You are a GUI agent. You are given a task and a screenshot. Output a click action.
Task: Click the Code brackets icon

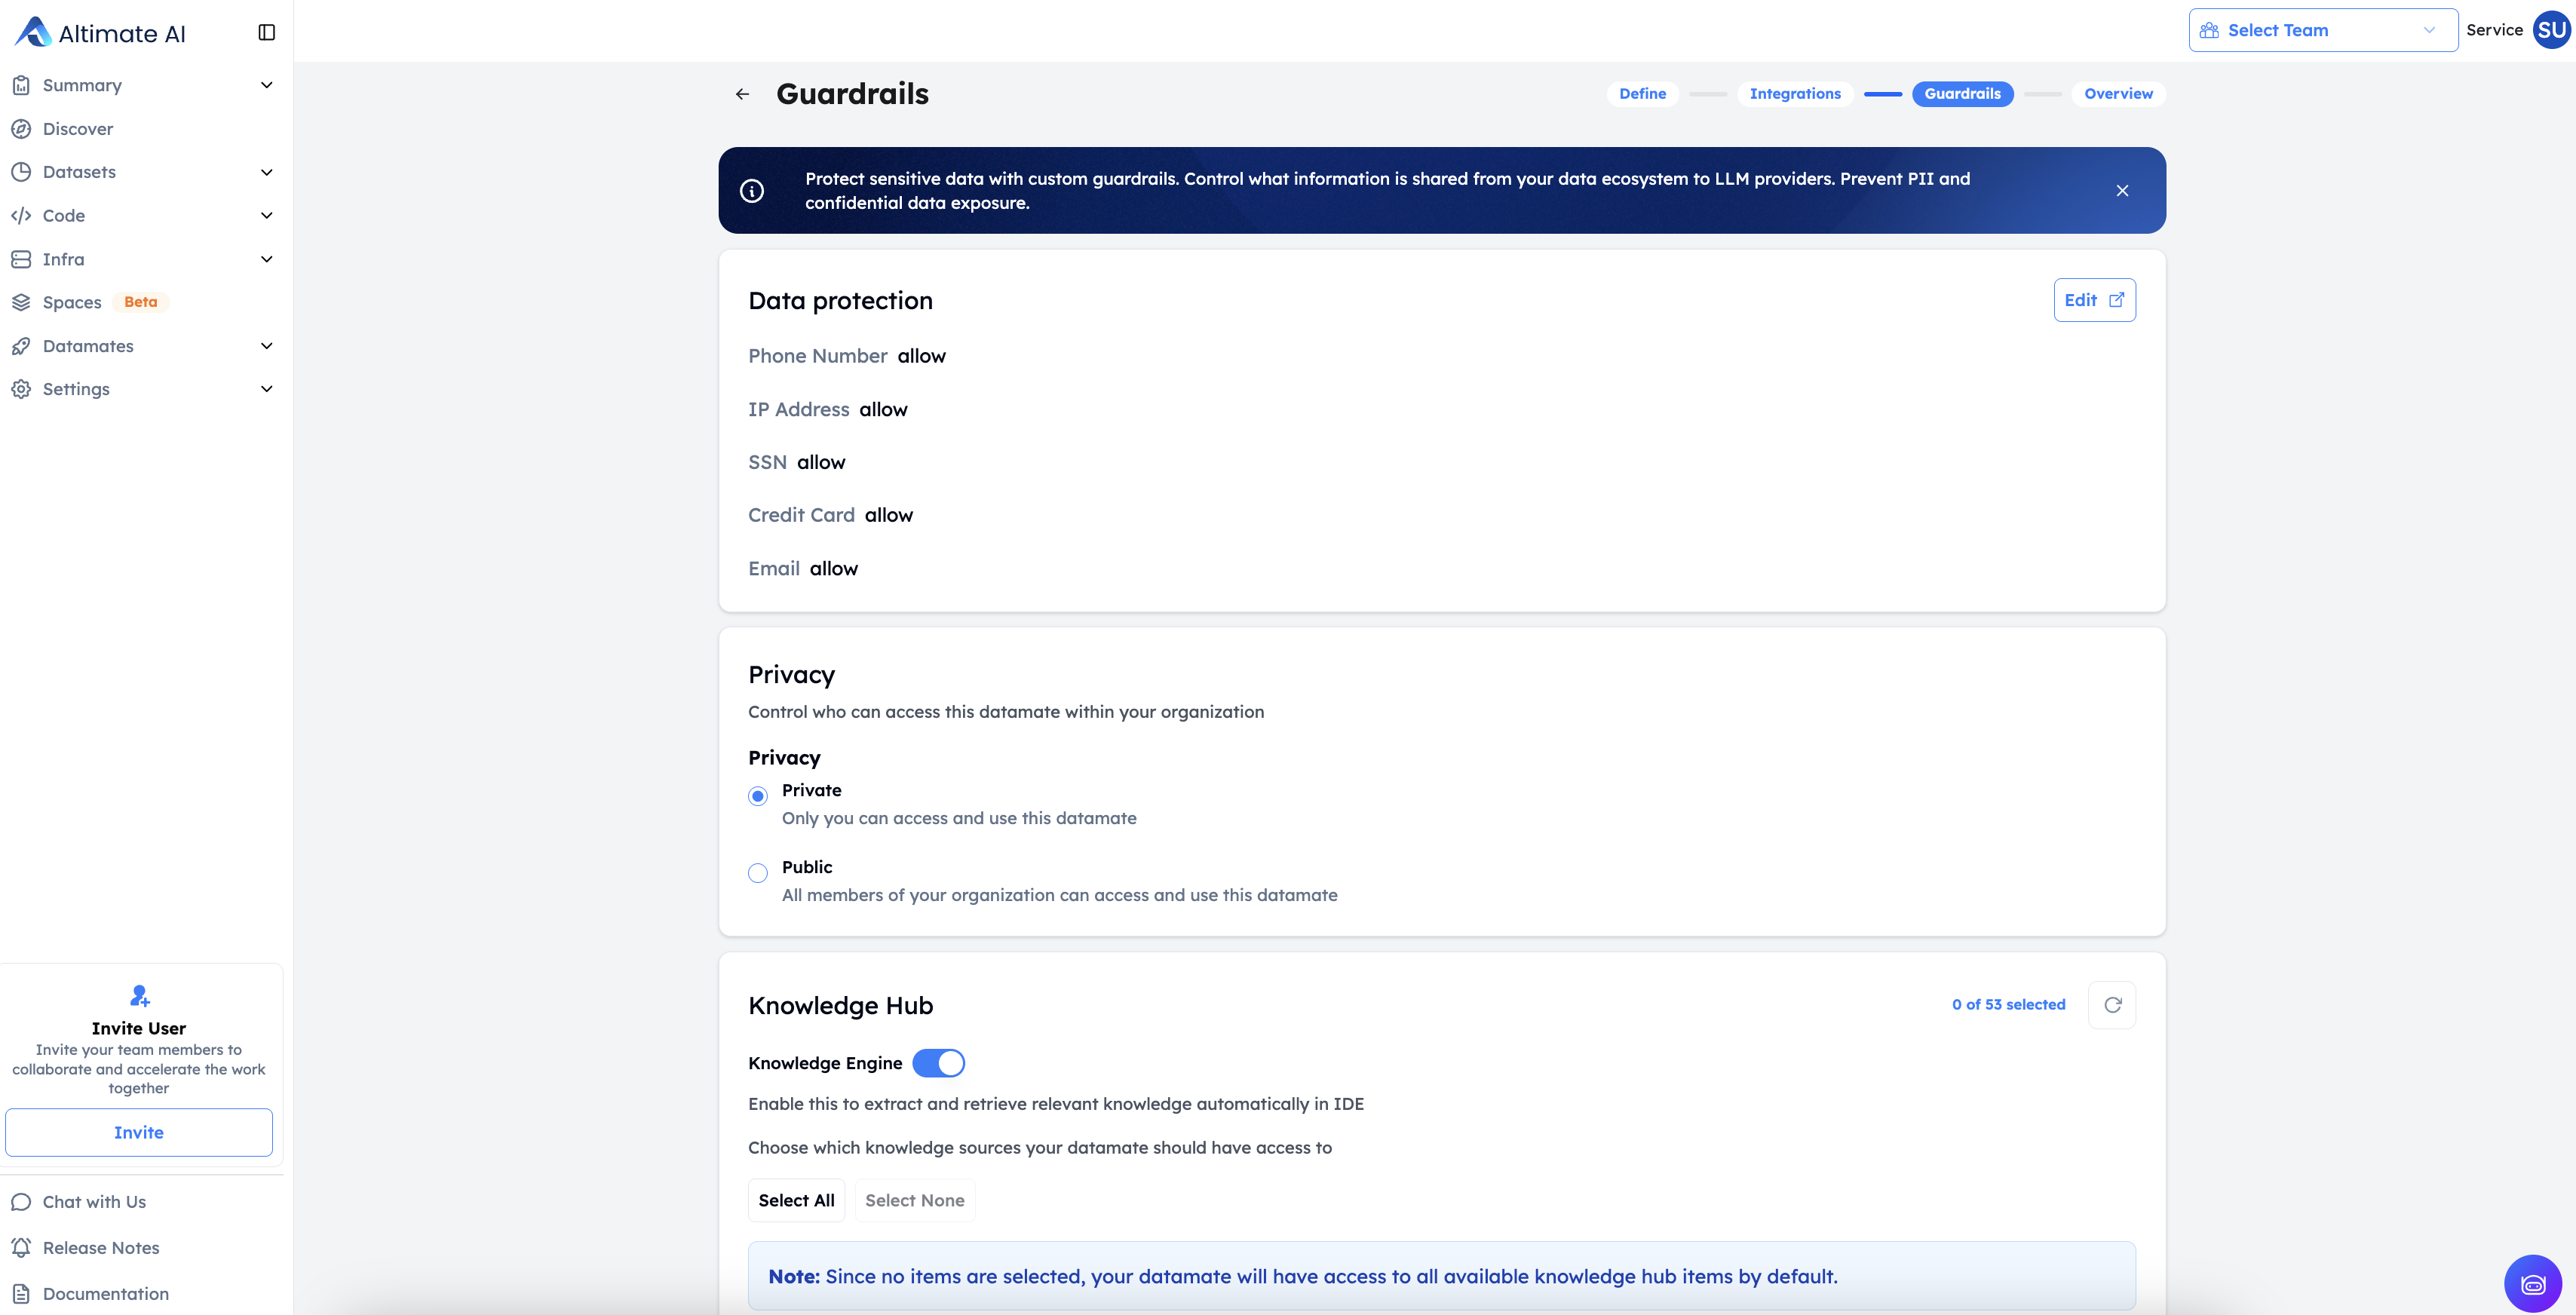(21, 216)
